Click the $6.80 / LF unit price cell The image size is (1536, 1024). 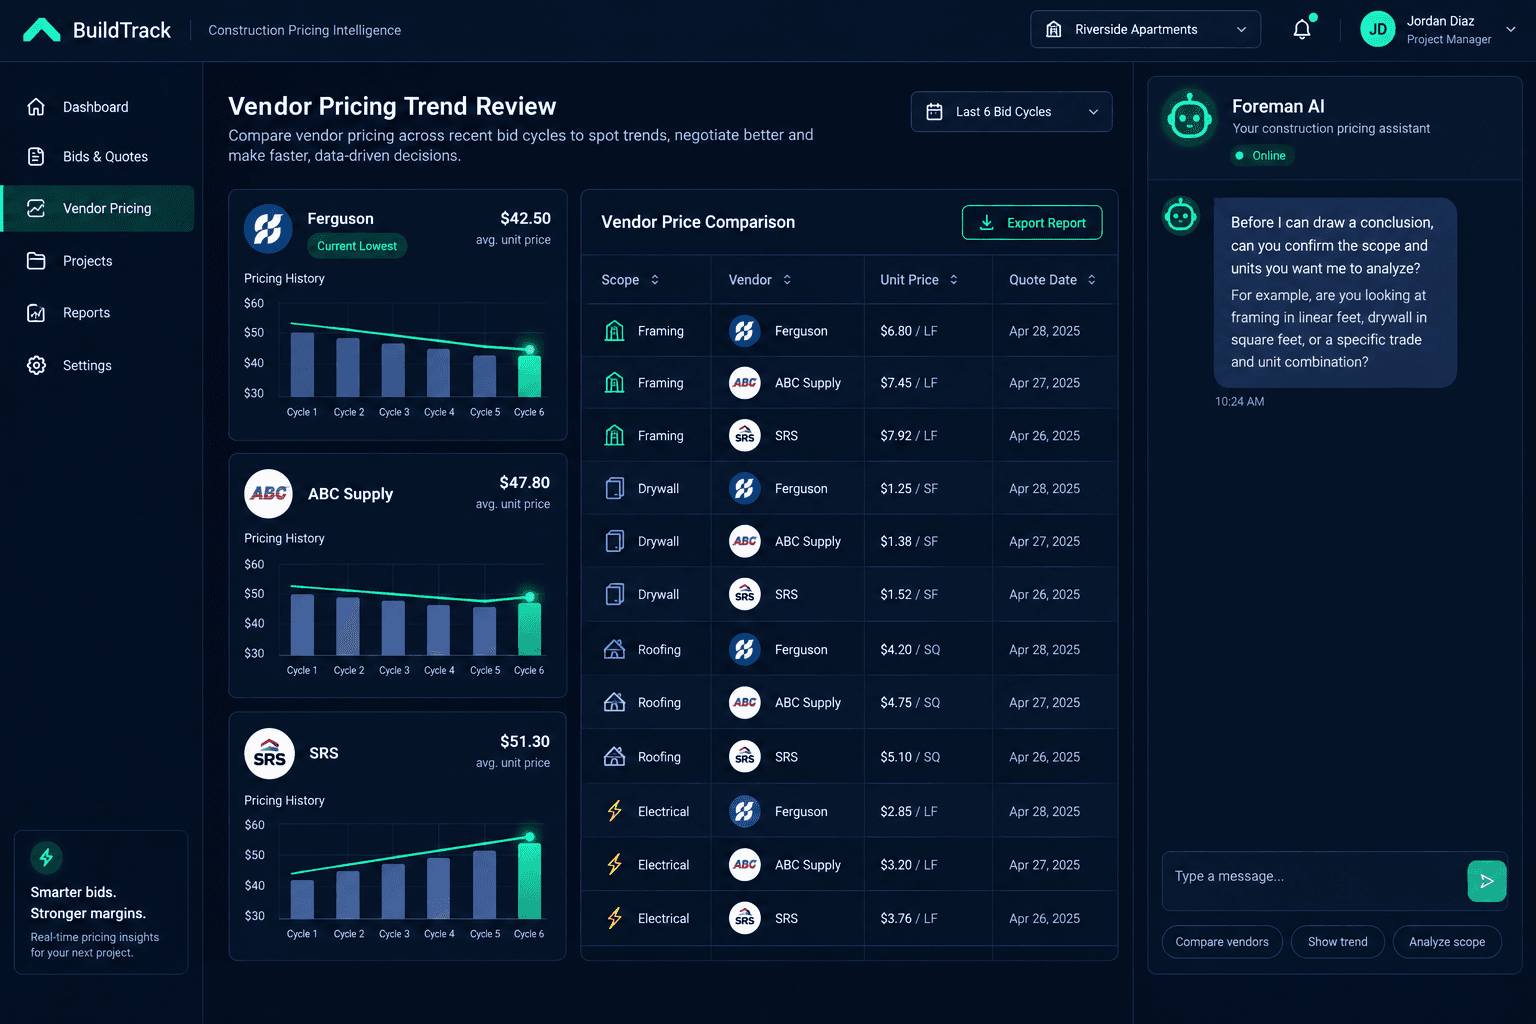point(909,331)
